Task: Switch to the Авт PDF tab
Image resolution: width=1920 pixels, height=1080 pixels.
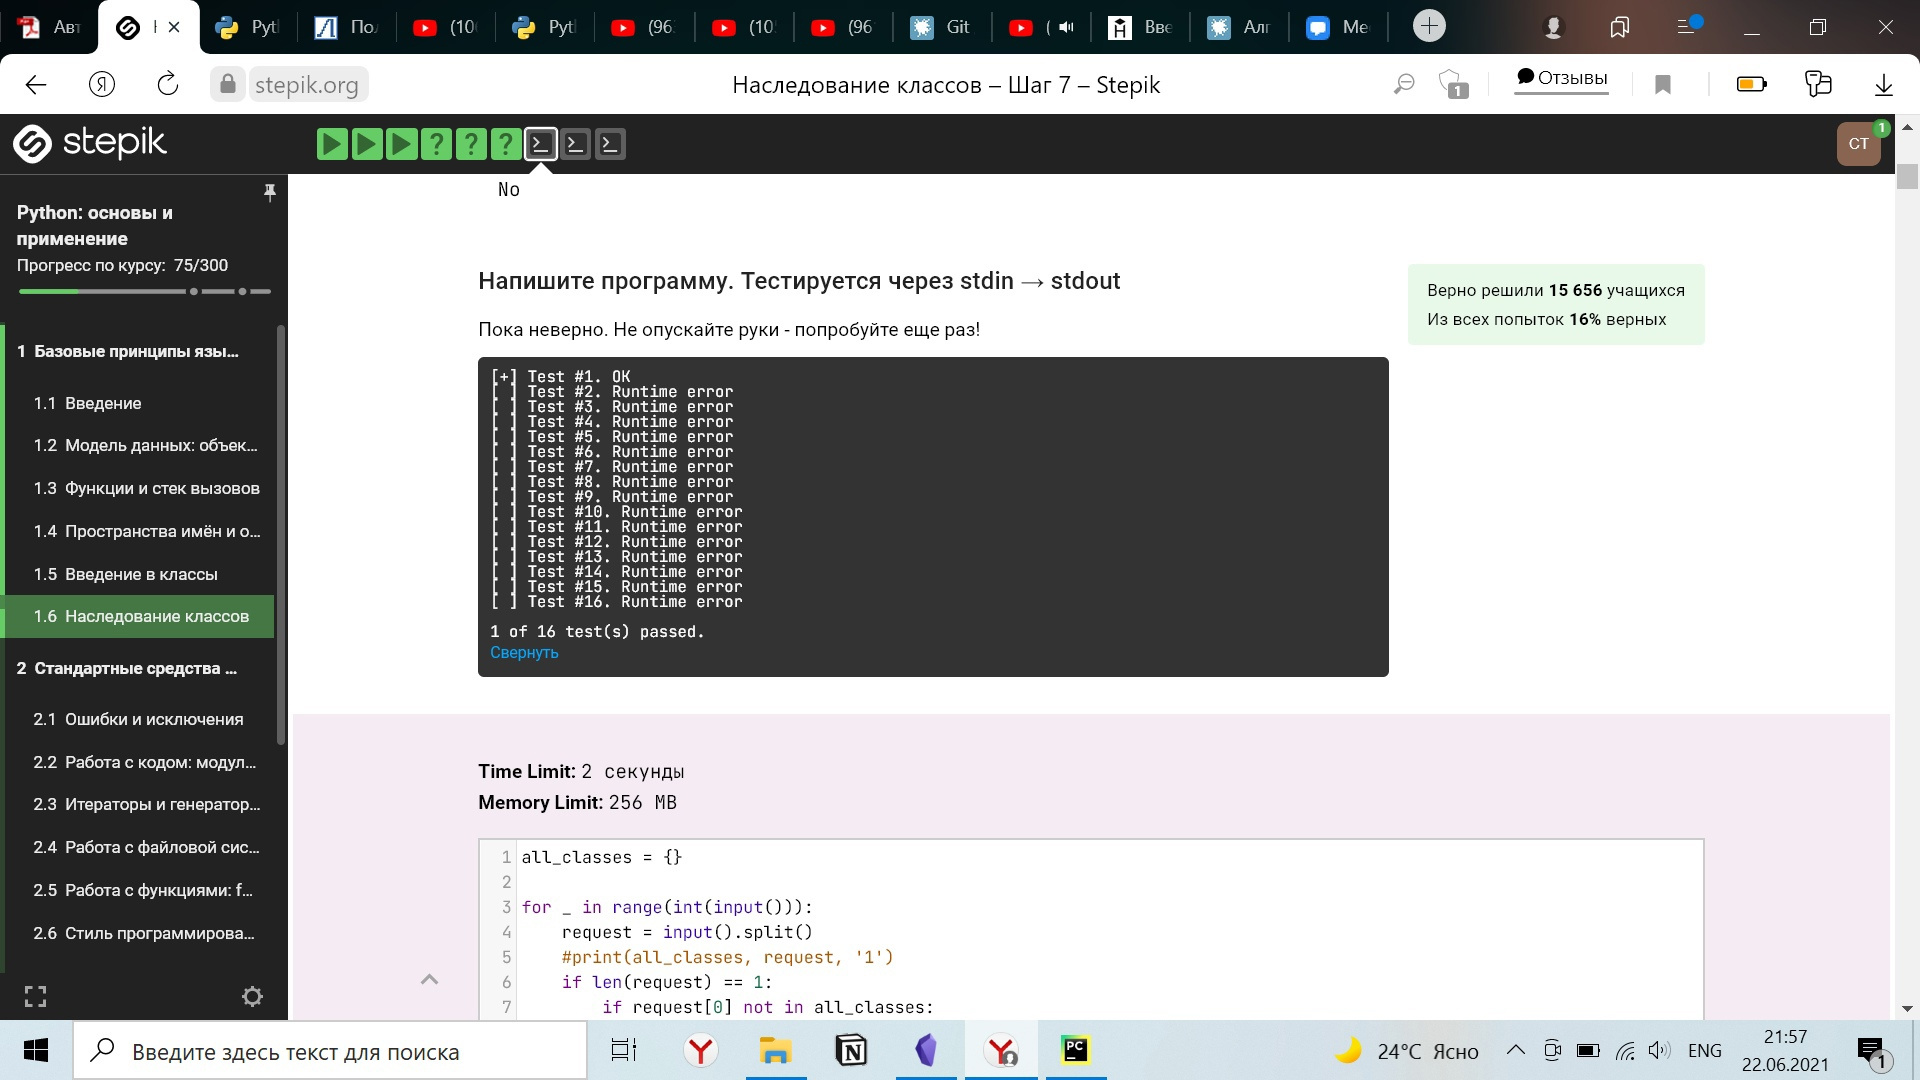Action: click(50, 27)
